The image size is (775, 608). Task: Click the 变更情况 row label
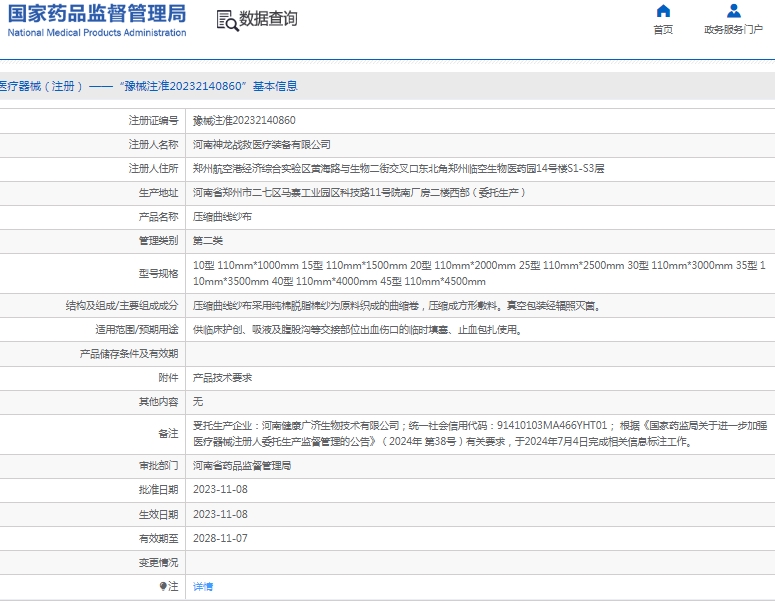click(158, 563)
